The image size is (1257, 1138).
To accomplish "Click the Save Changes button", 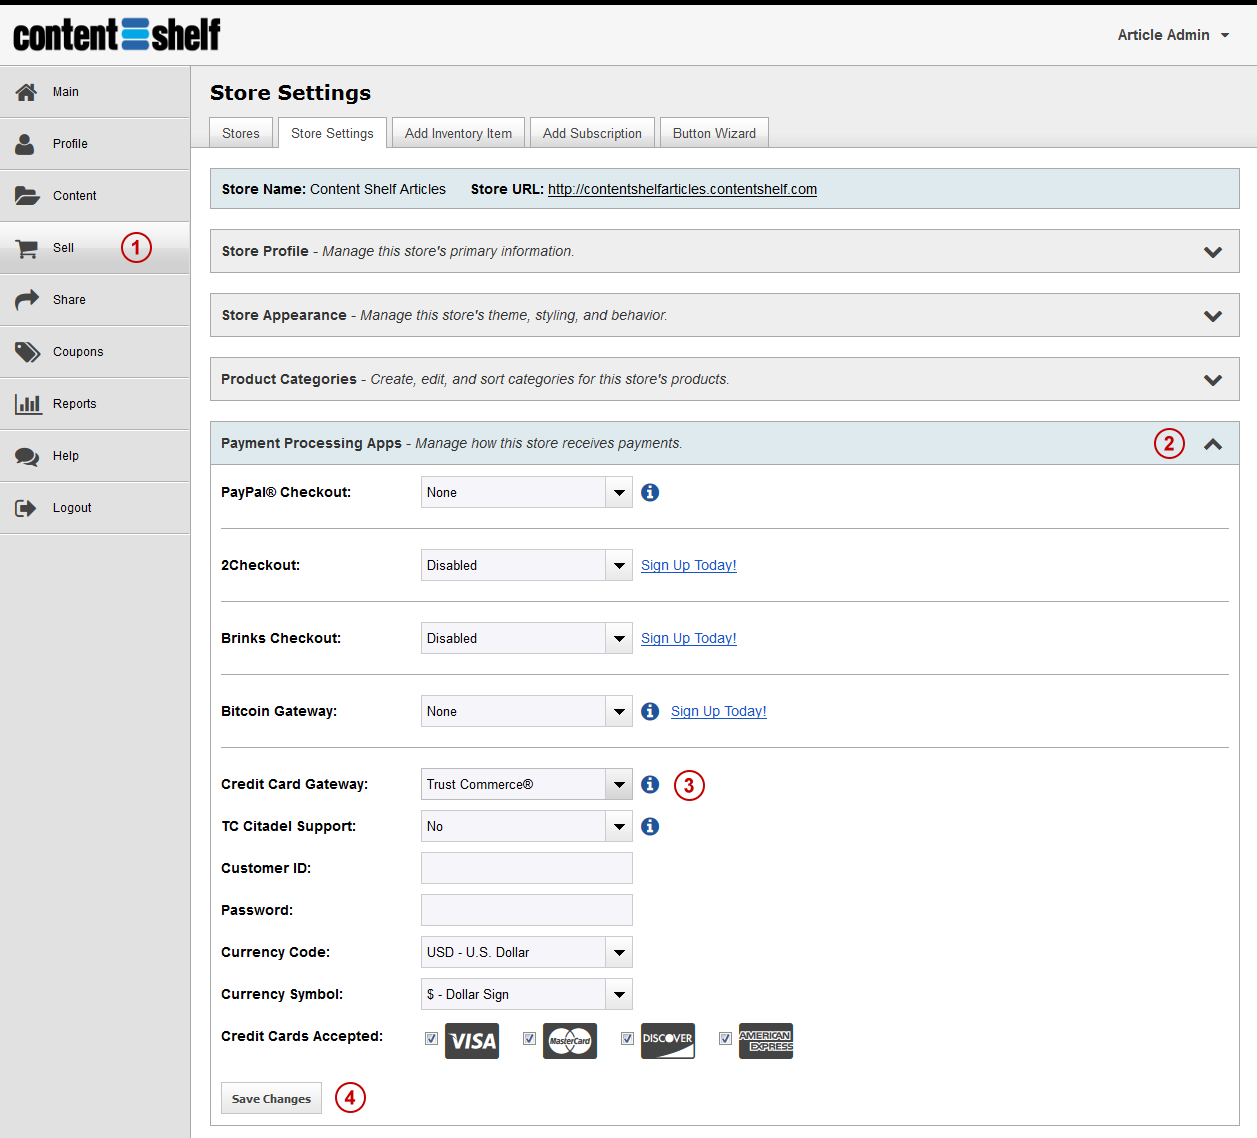I will 271,1098.
